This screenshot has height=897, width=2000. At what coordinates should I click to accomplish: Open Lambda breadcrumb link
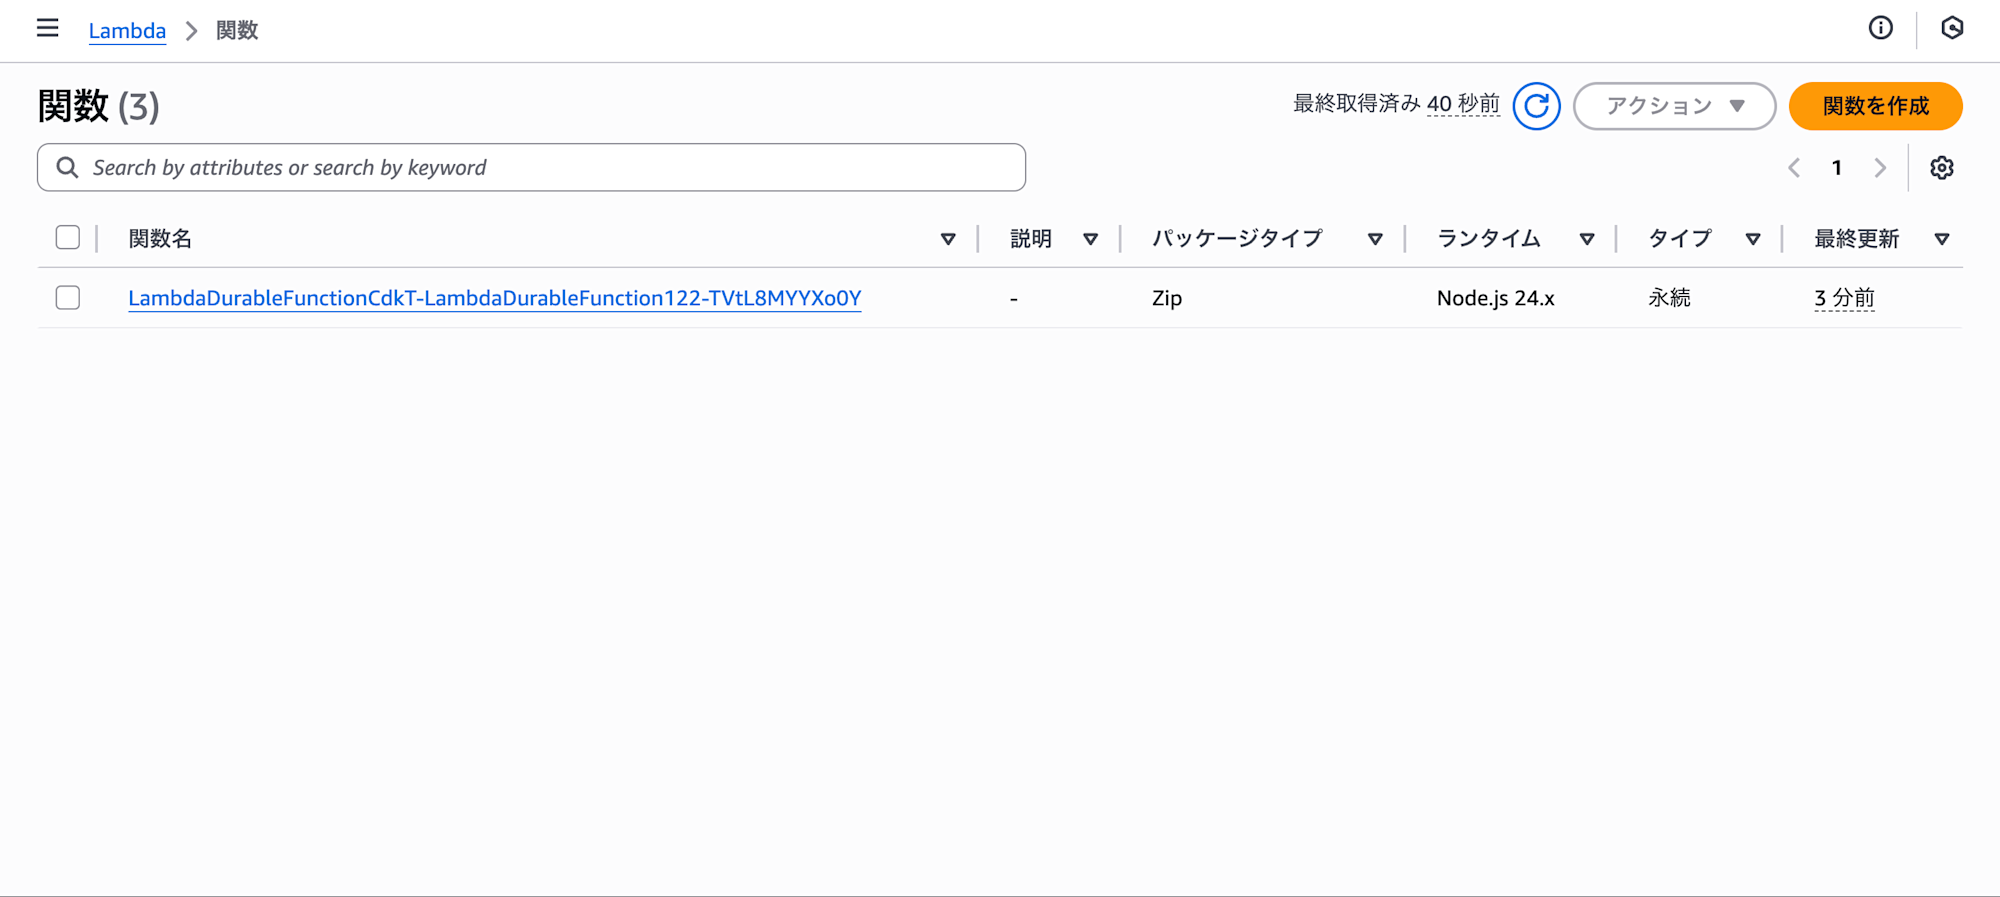coord(127,30)
